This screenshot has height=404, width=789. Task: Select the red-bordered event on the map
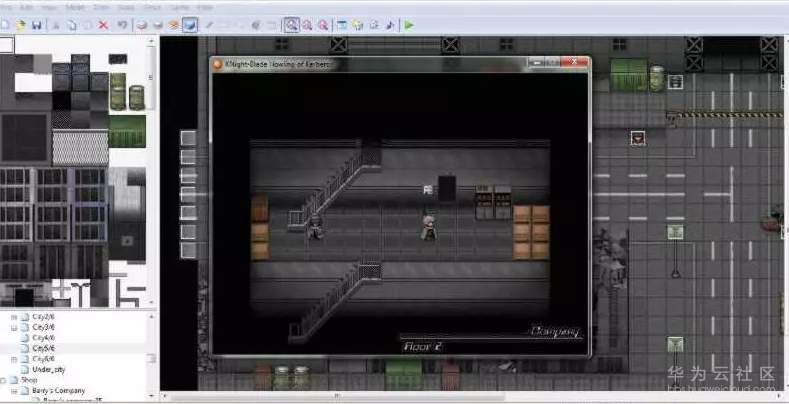(x=638, y=138)
